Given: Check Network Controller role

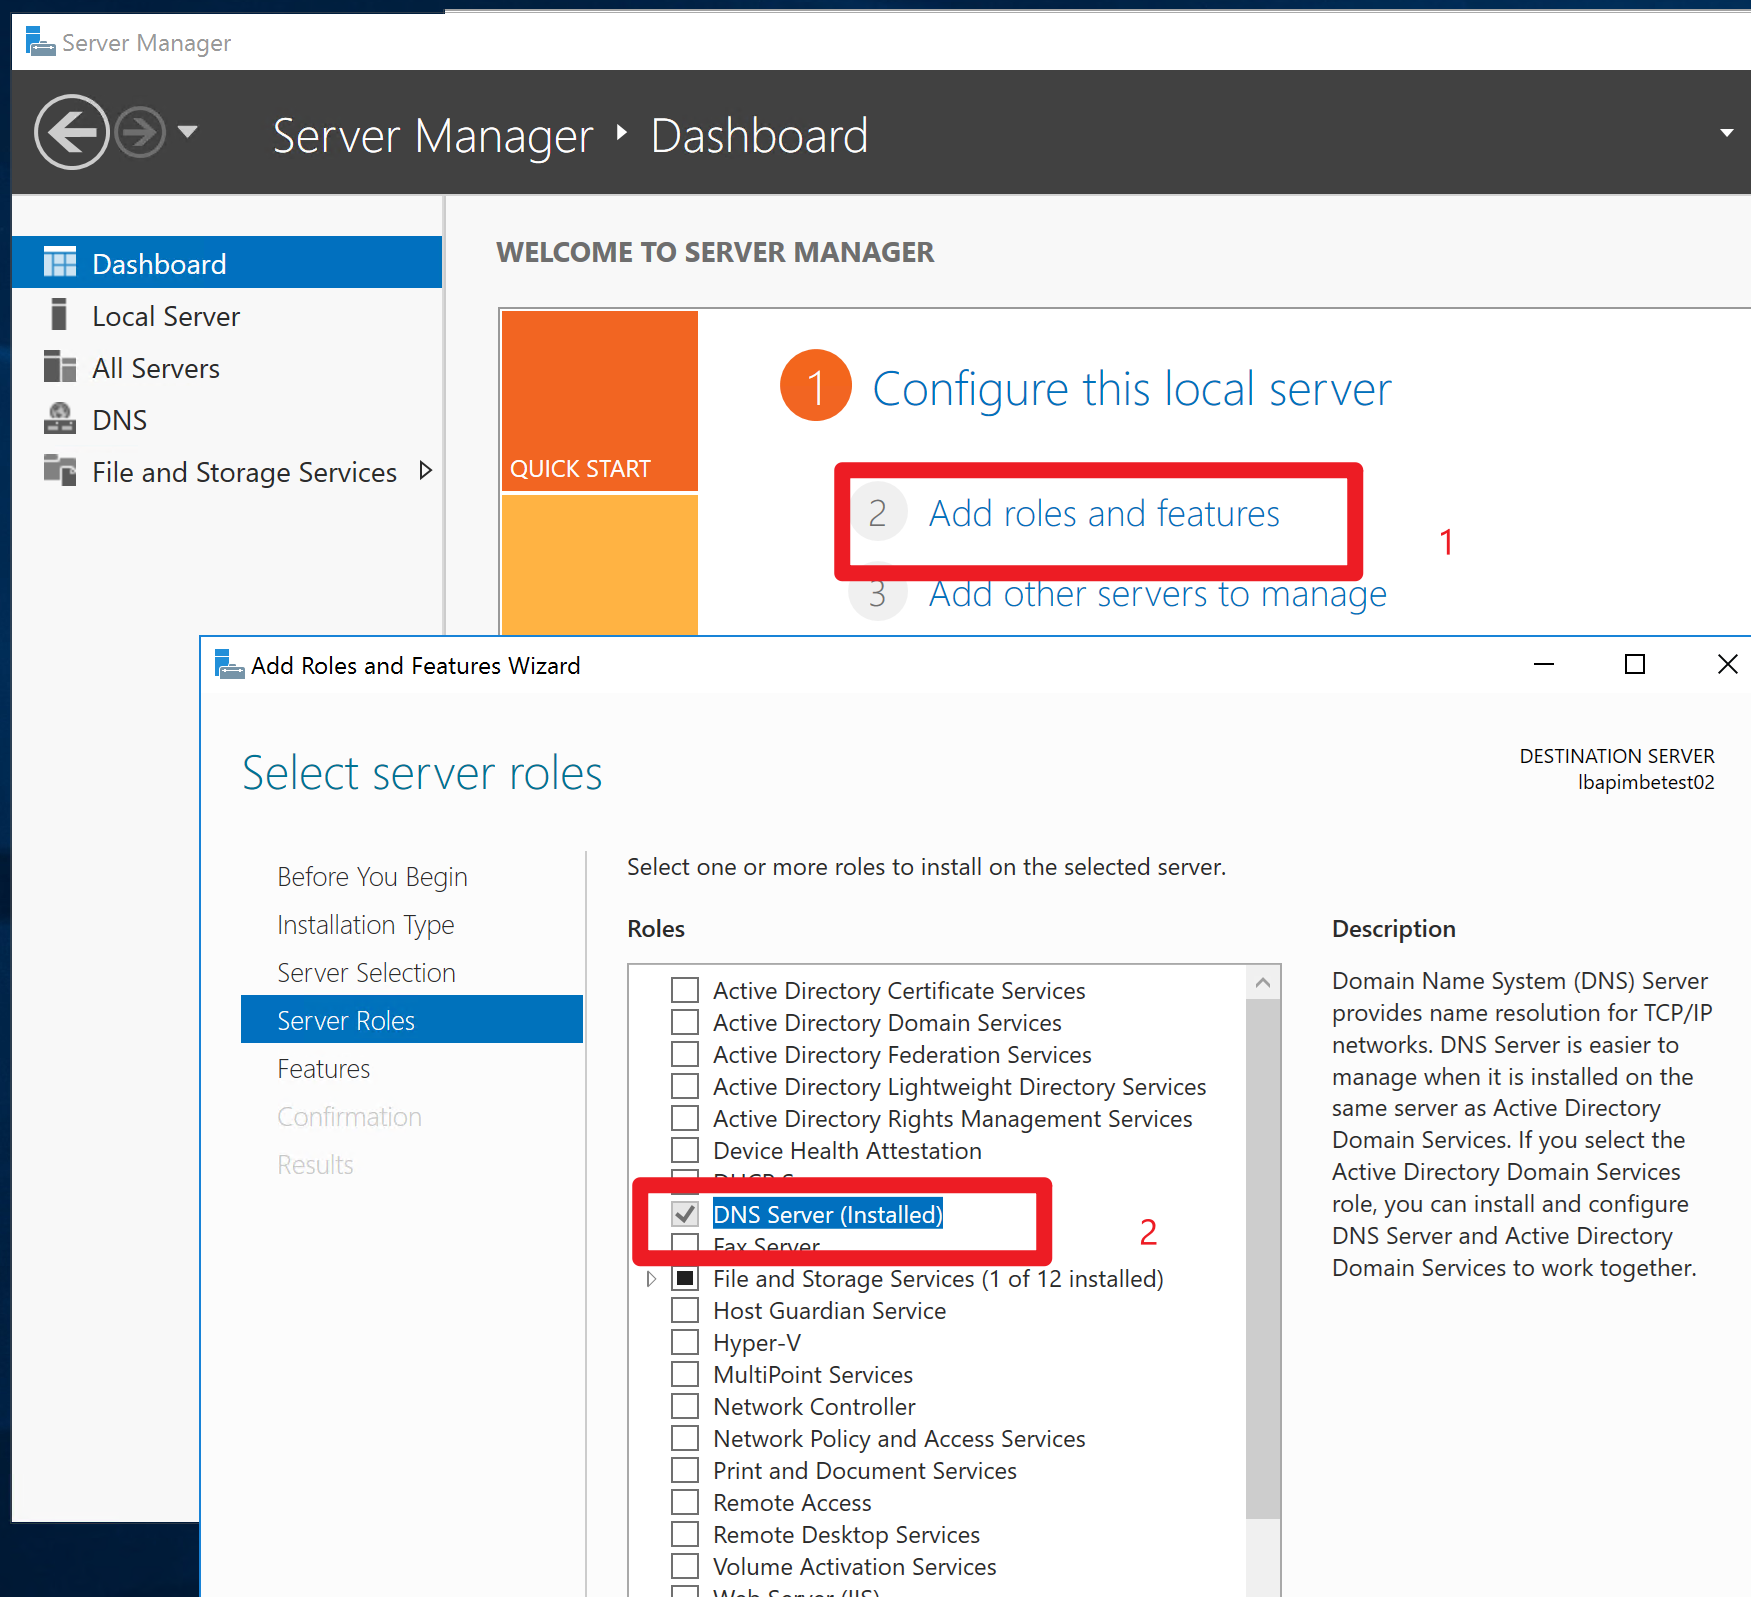Looking at the screenshot, I should pos(685,1406).
